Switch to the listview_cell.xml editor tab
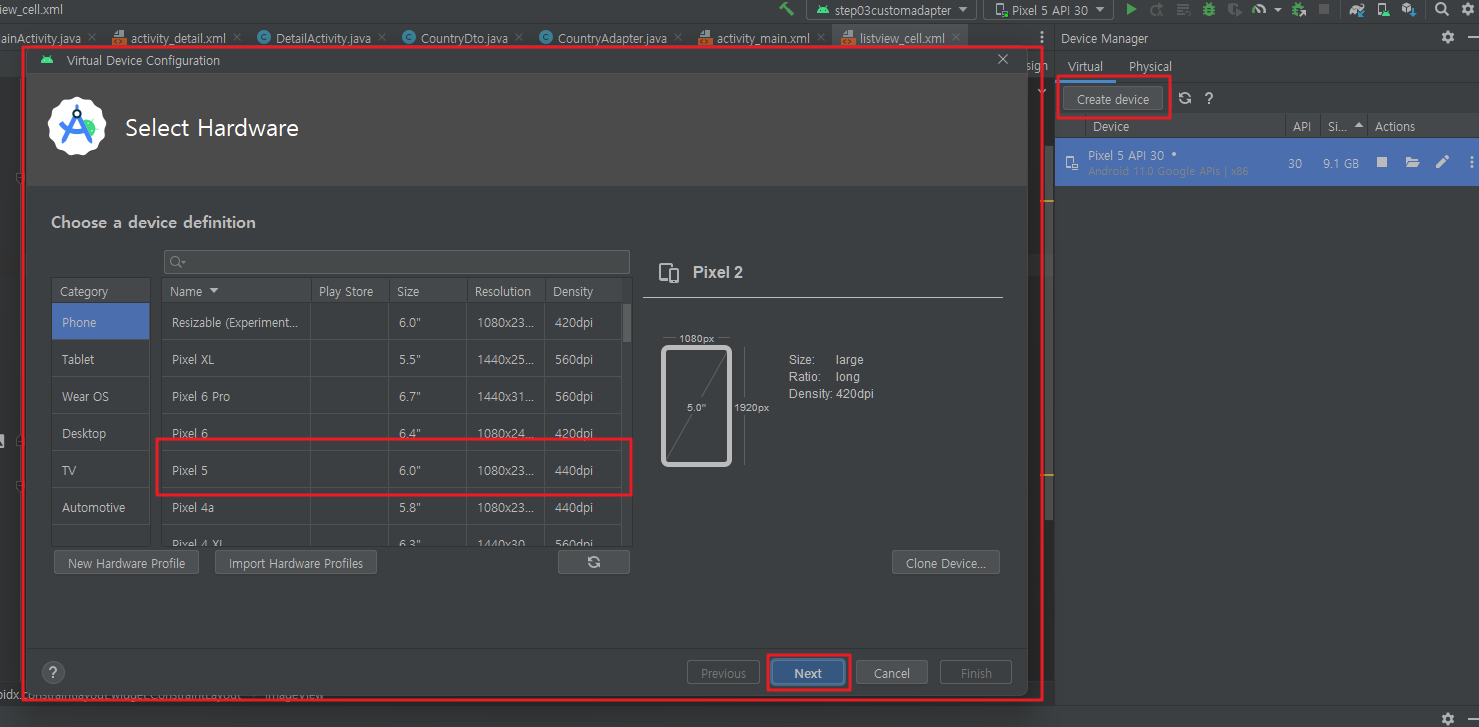Viewport: 1479px width, 727px height. click(901, 38)
